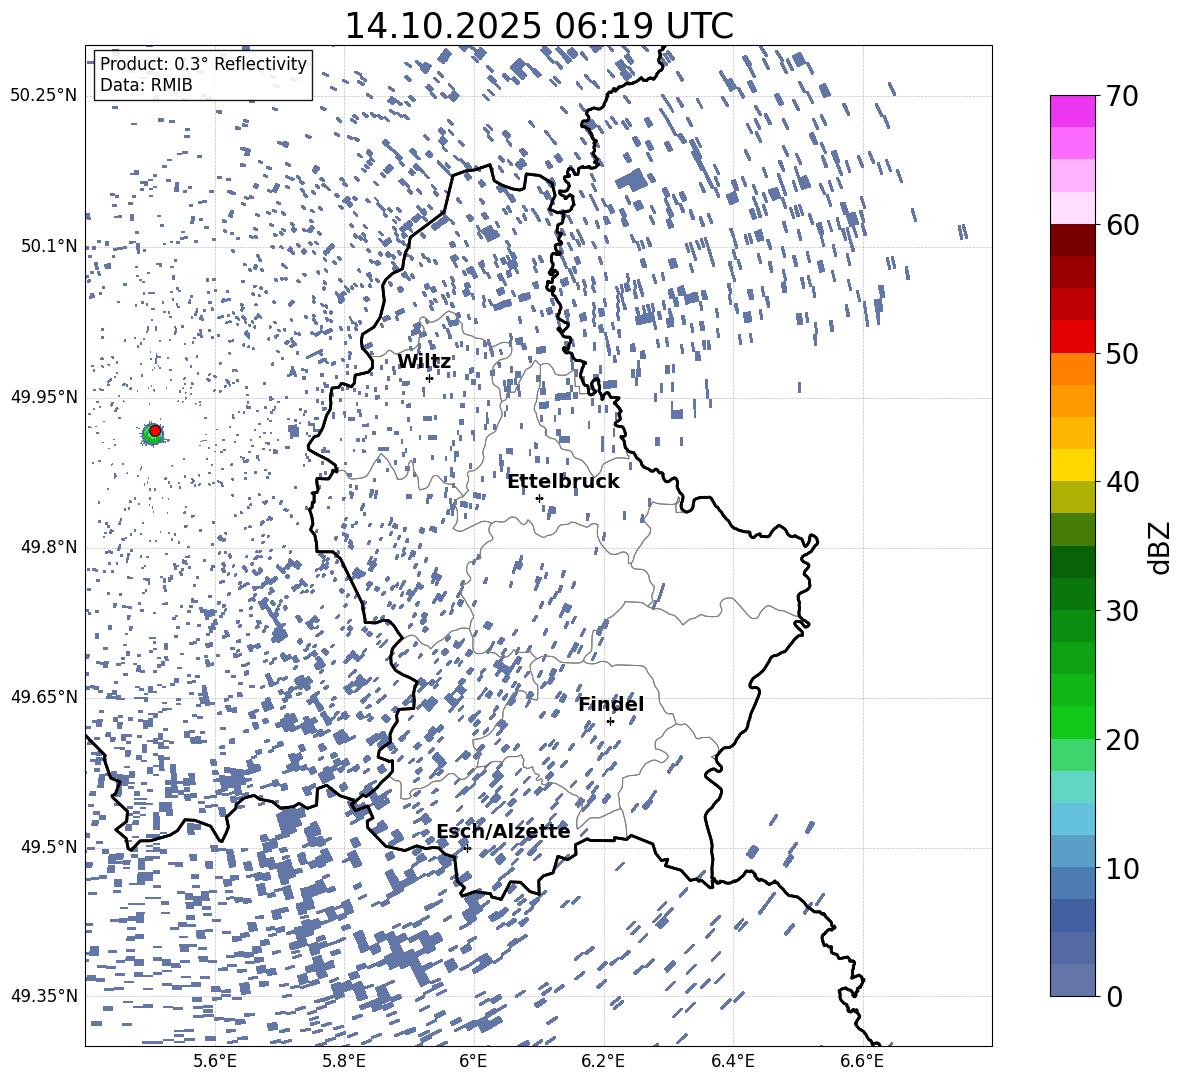Click the magenta color near 70 dBZ
The height and width of the screenshot is (1081, 1184).
1073,111
